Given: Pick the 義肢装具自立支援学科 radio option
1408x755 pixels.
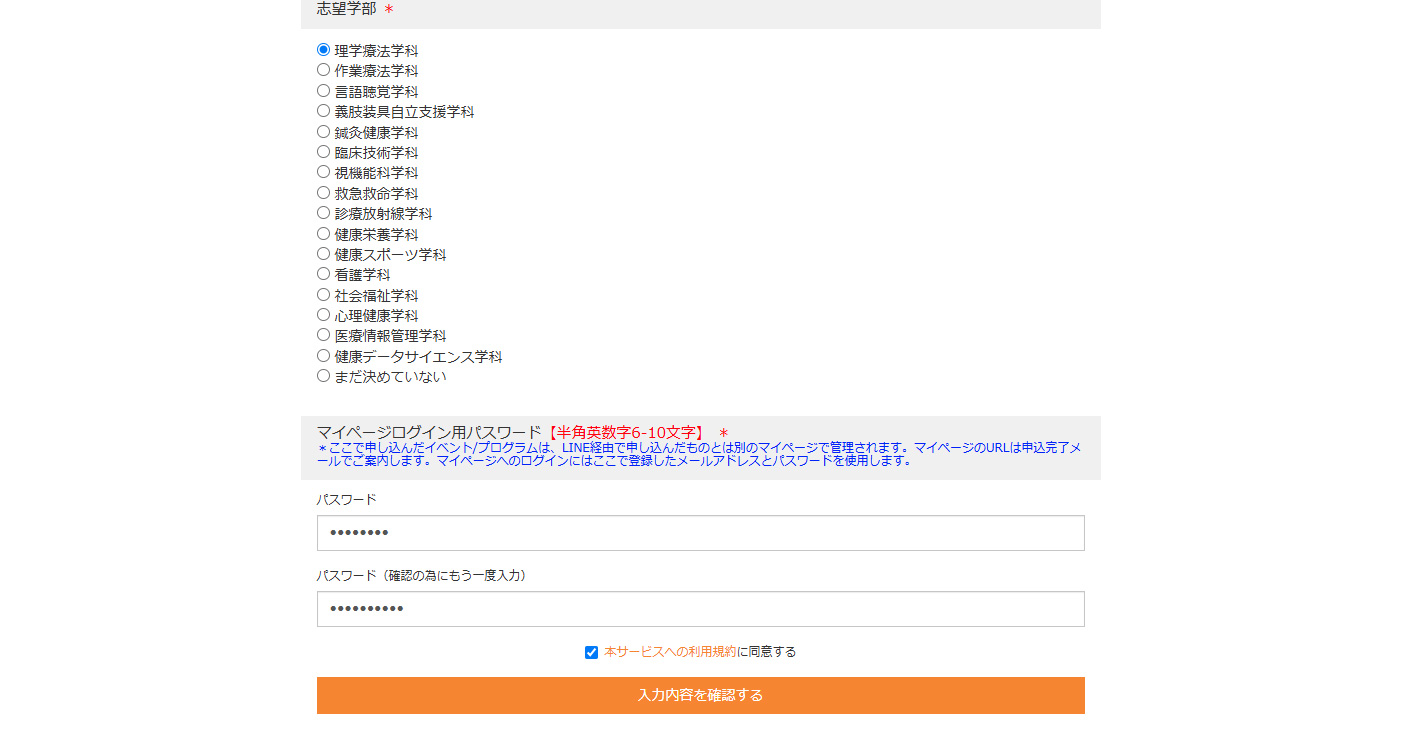Looking at the screenshot, I should [323, 111].
